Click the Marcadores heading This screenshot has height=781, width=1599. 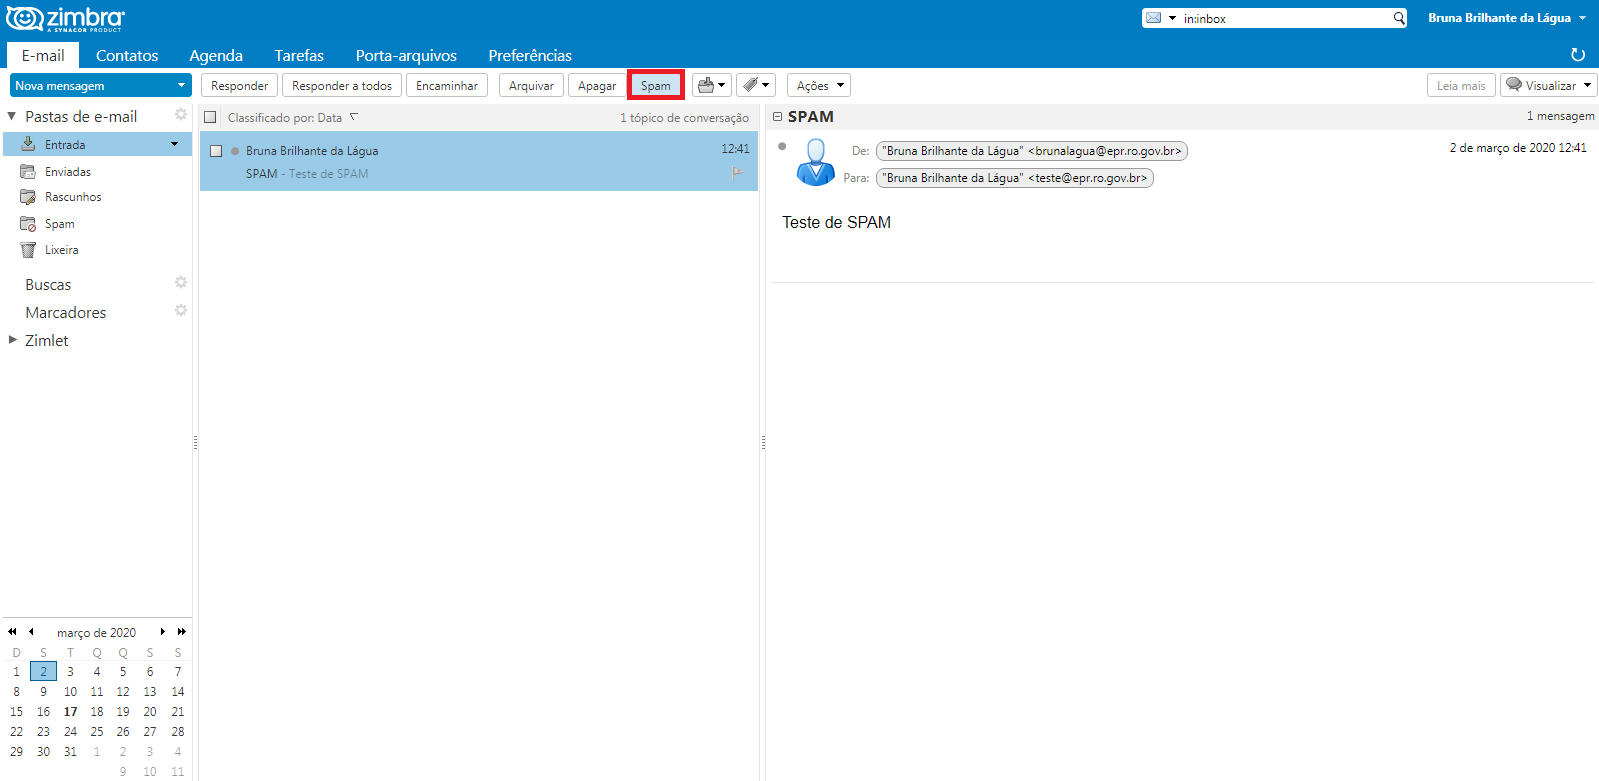(x=65, y=312)
